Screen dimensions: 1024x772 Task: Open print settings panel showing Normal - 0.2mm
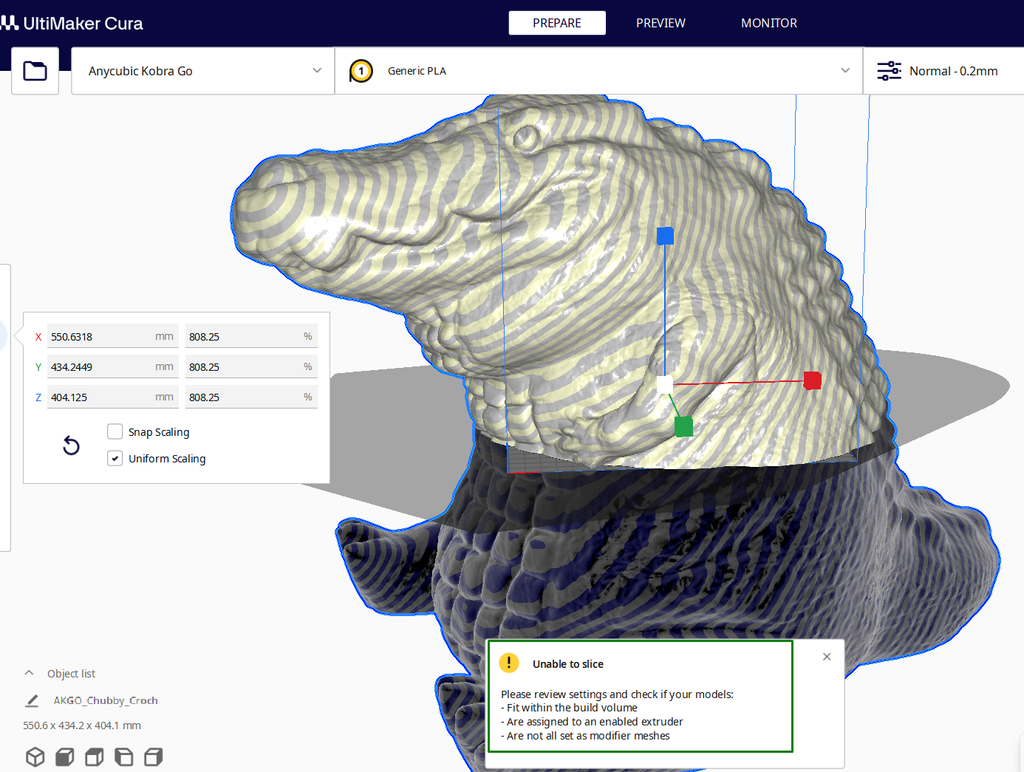click(944, 71)
